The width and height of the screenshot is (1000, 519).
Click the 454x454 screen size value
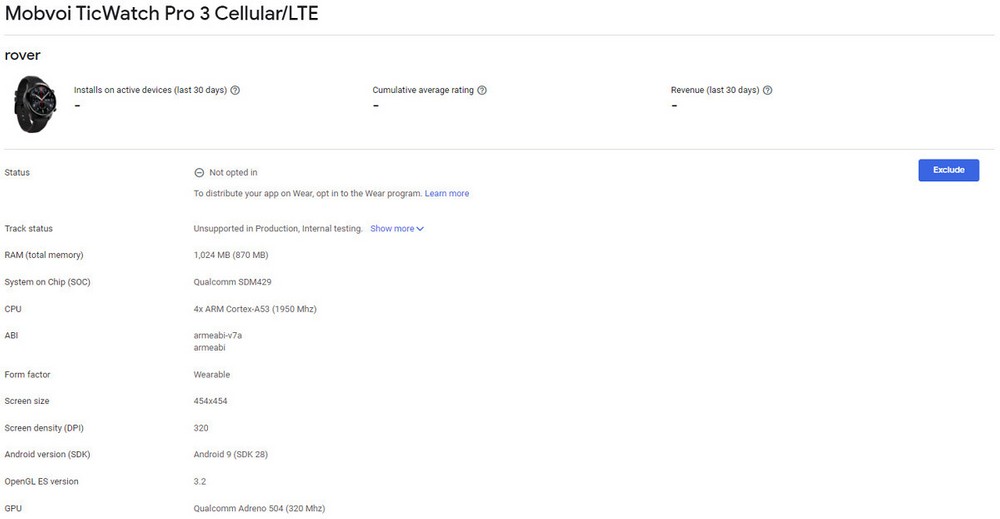point(210,401)
